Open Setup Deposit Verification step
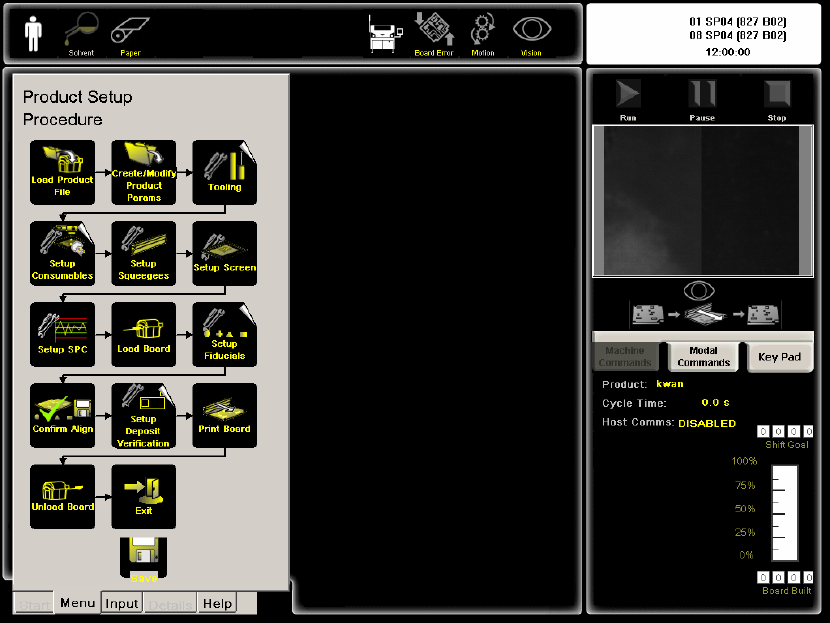 coord(143,416)
